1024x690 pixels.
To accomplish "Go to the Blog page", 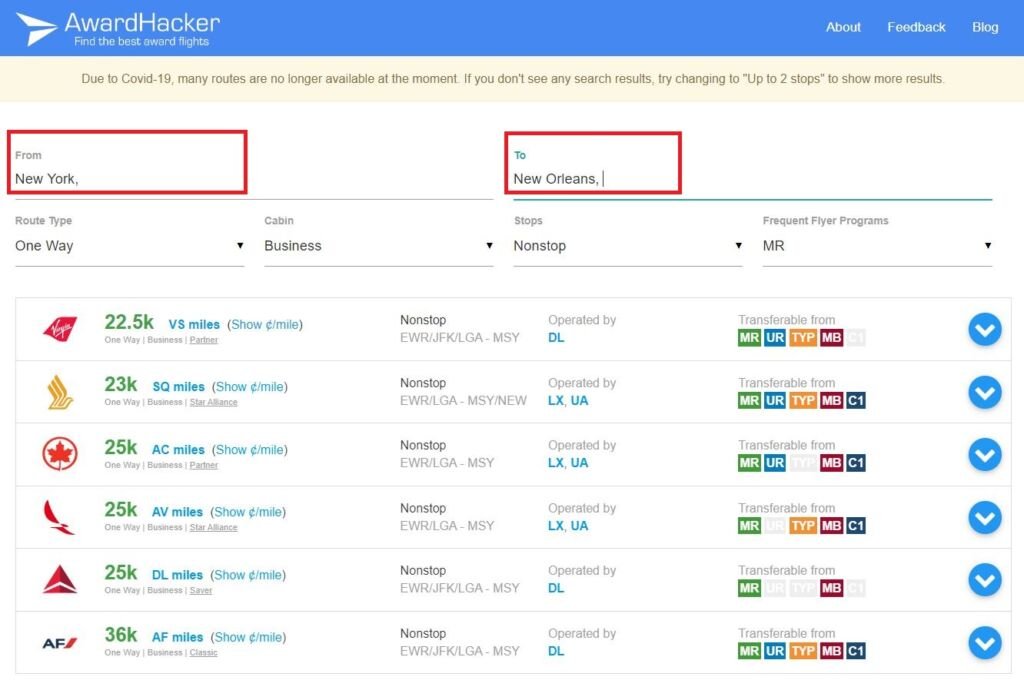I will click(985, 27).
